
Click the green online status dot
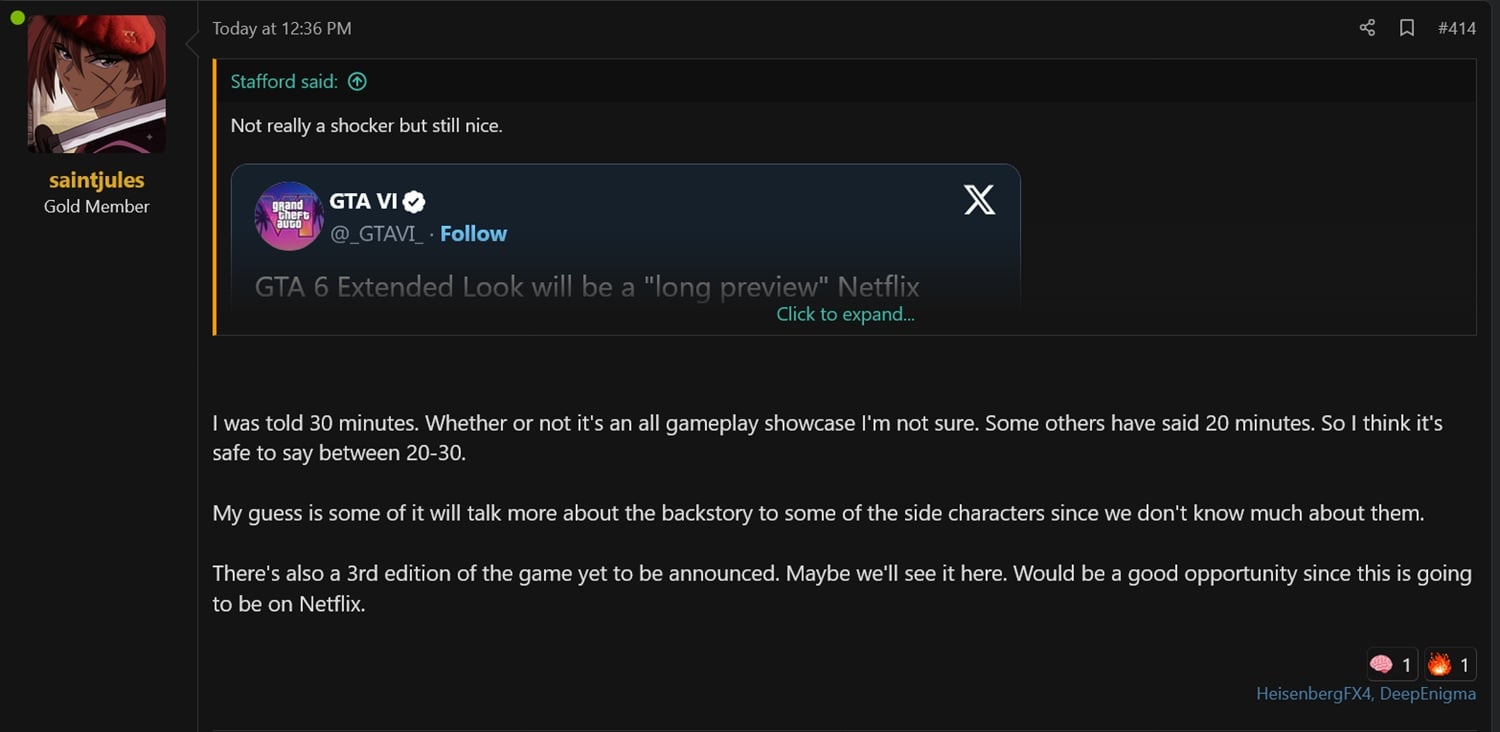tap(17, 17)
